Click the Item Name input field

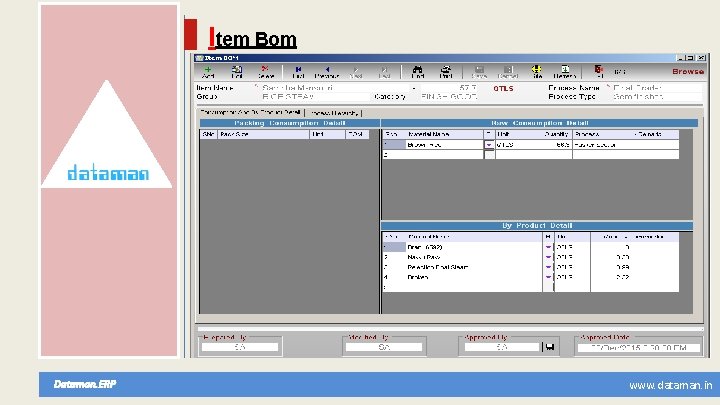[x=334, y=87]
